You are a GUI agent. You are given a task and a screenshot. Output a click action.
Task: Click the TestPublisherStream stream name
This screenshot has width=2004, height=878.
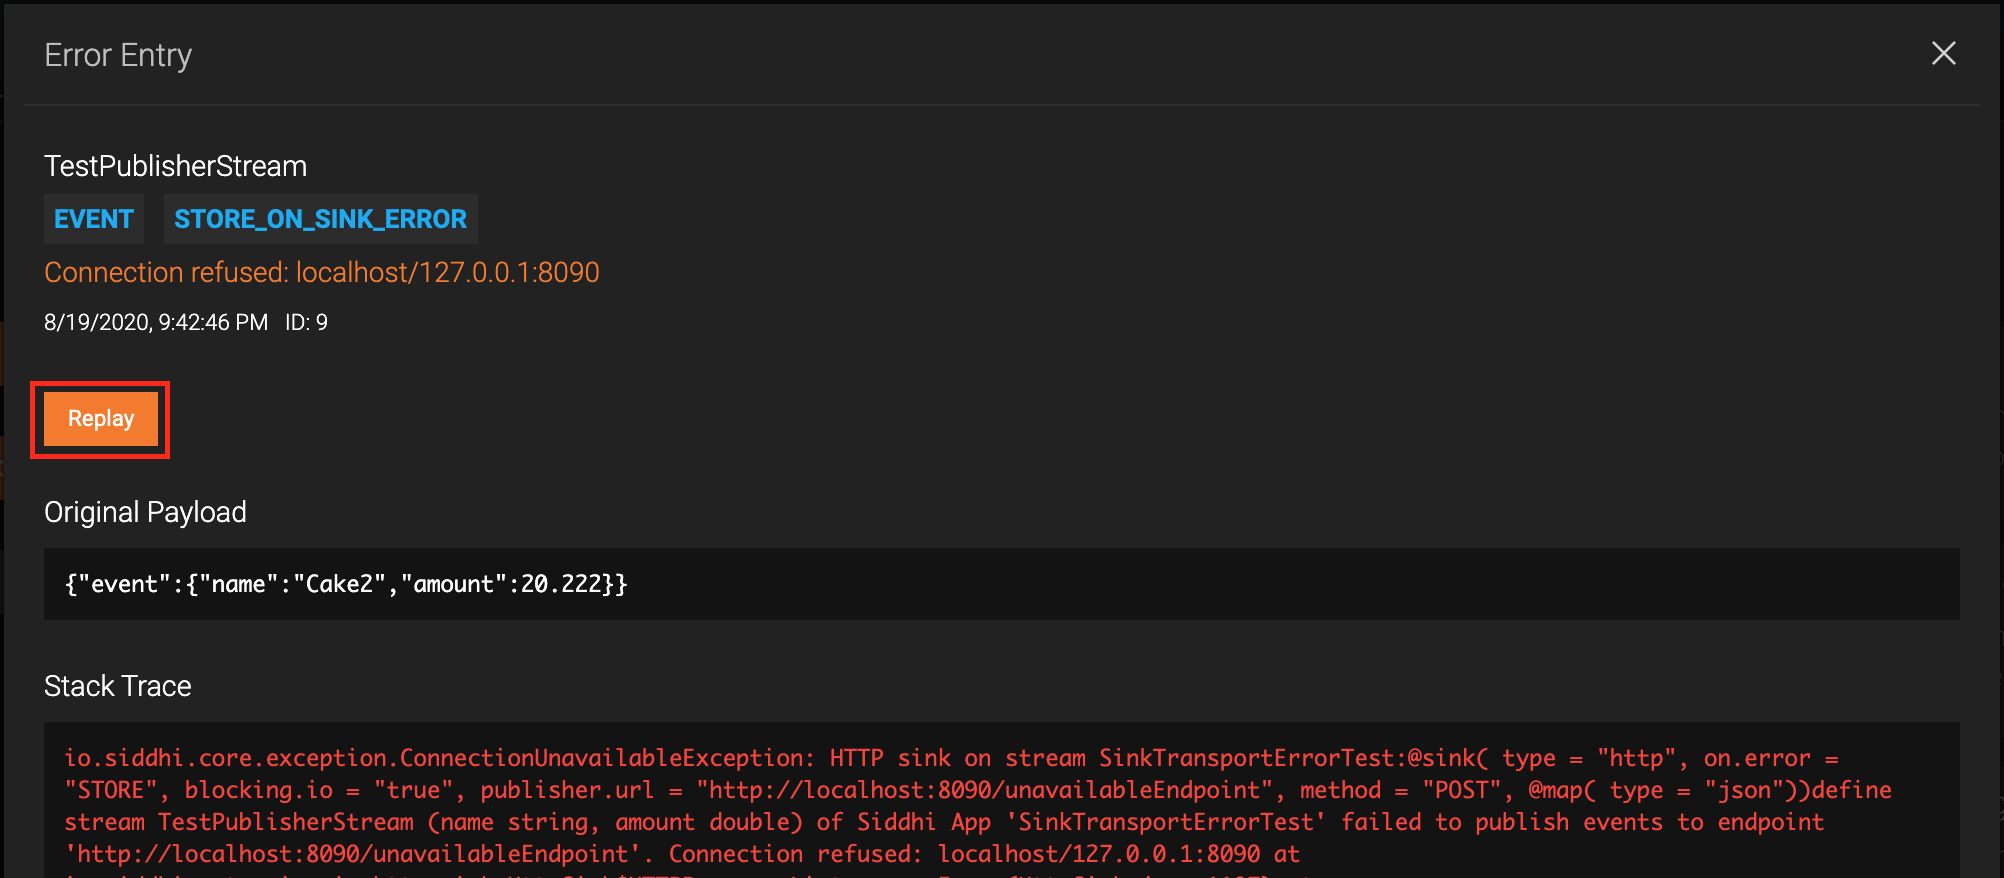[176, 166]
